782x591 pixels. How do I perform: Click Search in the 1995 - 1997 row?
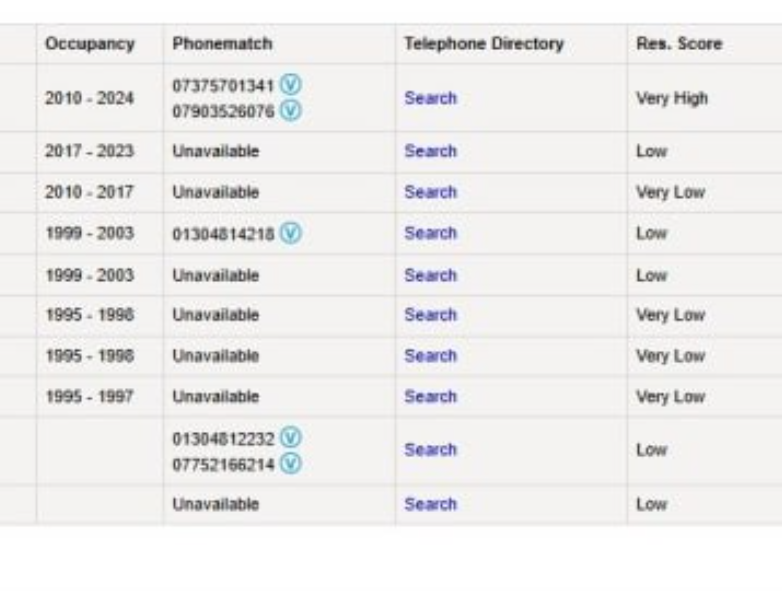click(430, 396)
